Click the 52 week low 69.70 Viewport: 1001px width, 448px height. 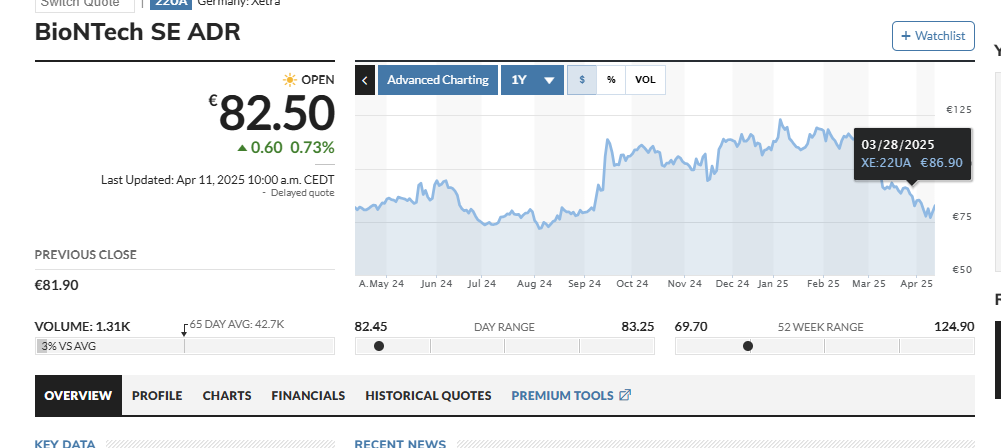tap(691, 327)
